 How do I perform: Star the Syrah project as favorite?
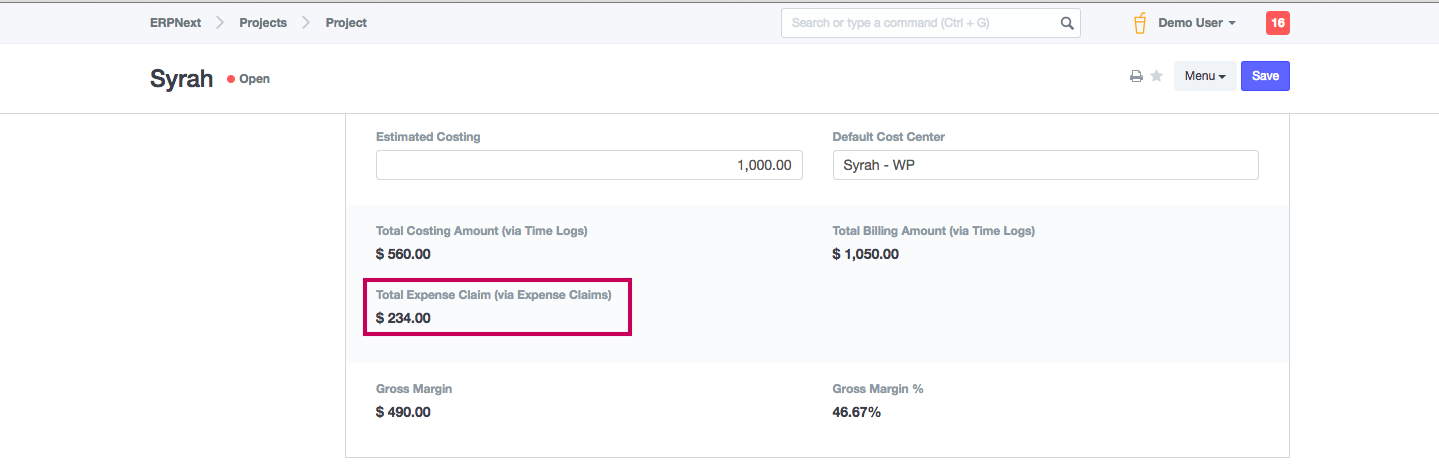(x=1156, y=77)
